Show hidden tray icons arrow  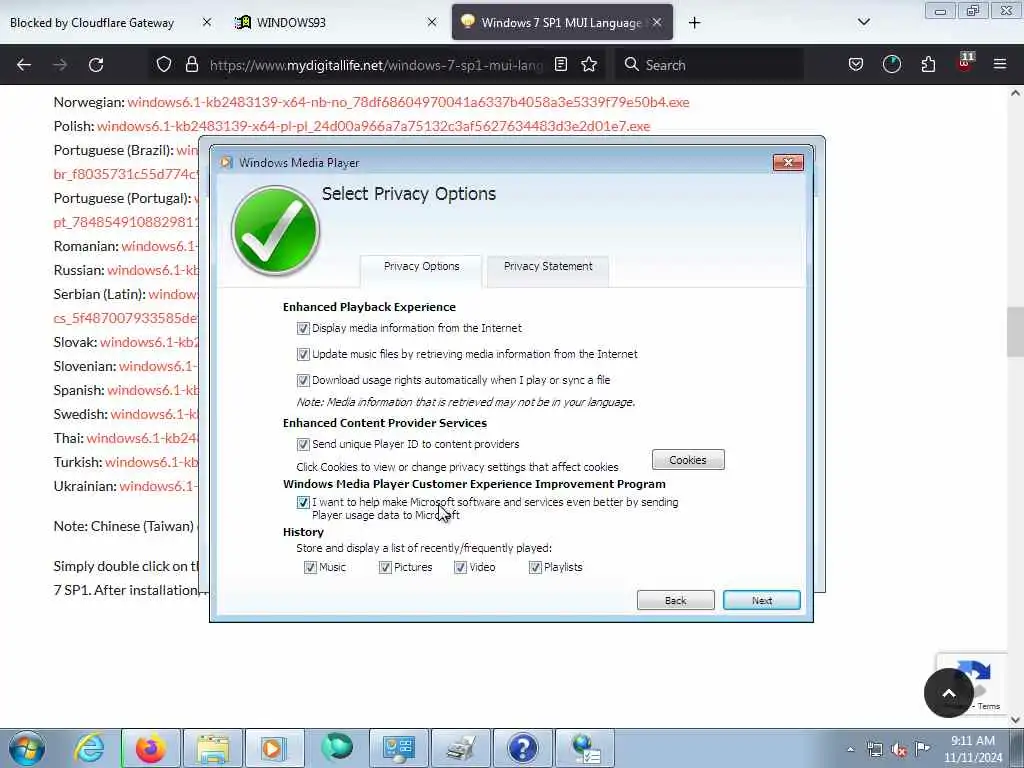(x=850, y=749)
